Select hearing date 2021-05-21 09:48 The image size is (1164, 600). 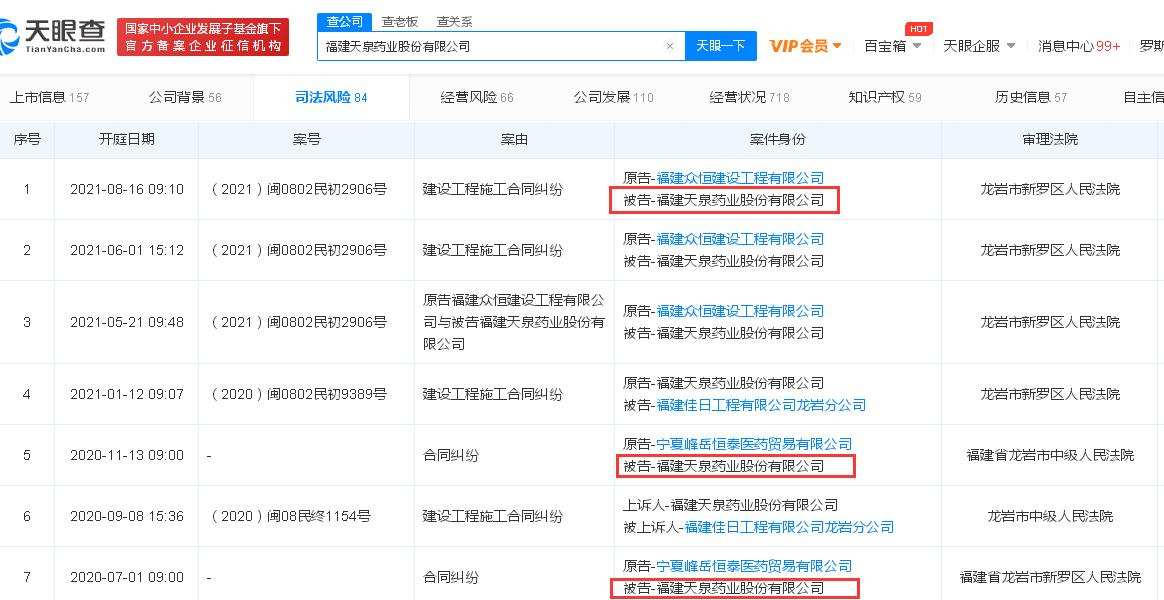pyautogui.click(x=126, y=322)
